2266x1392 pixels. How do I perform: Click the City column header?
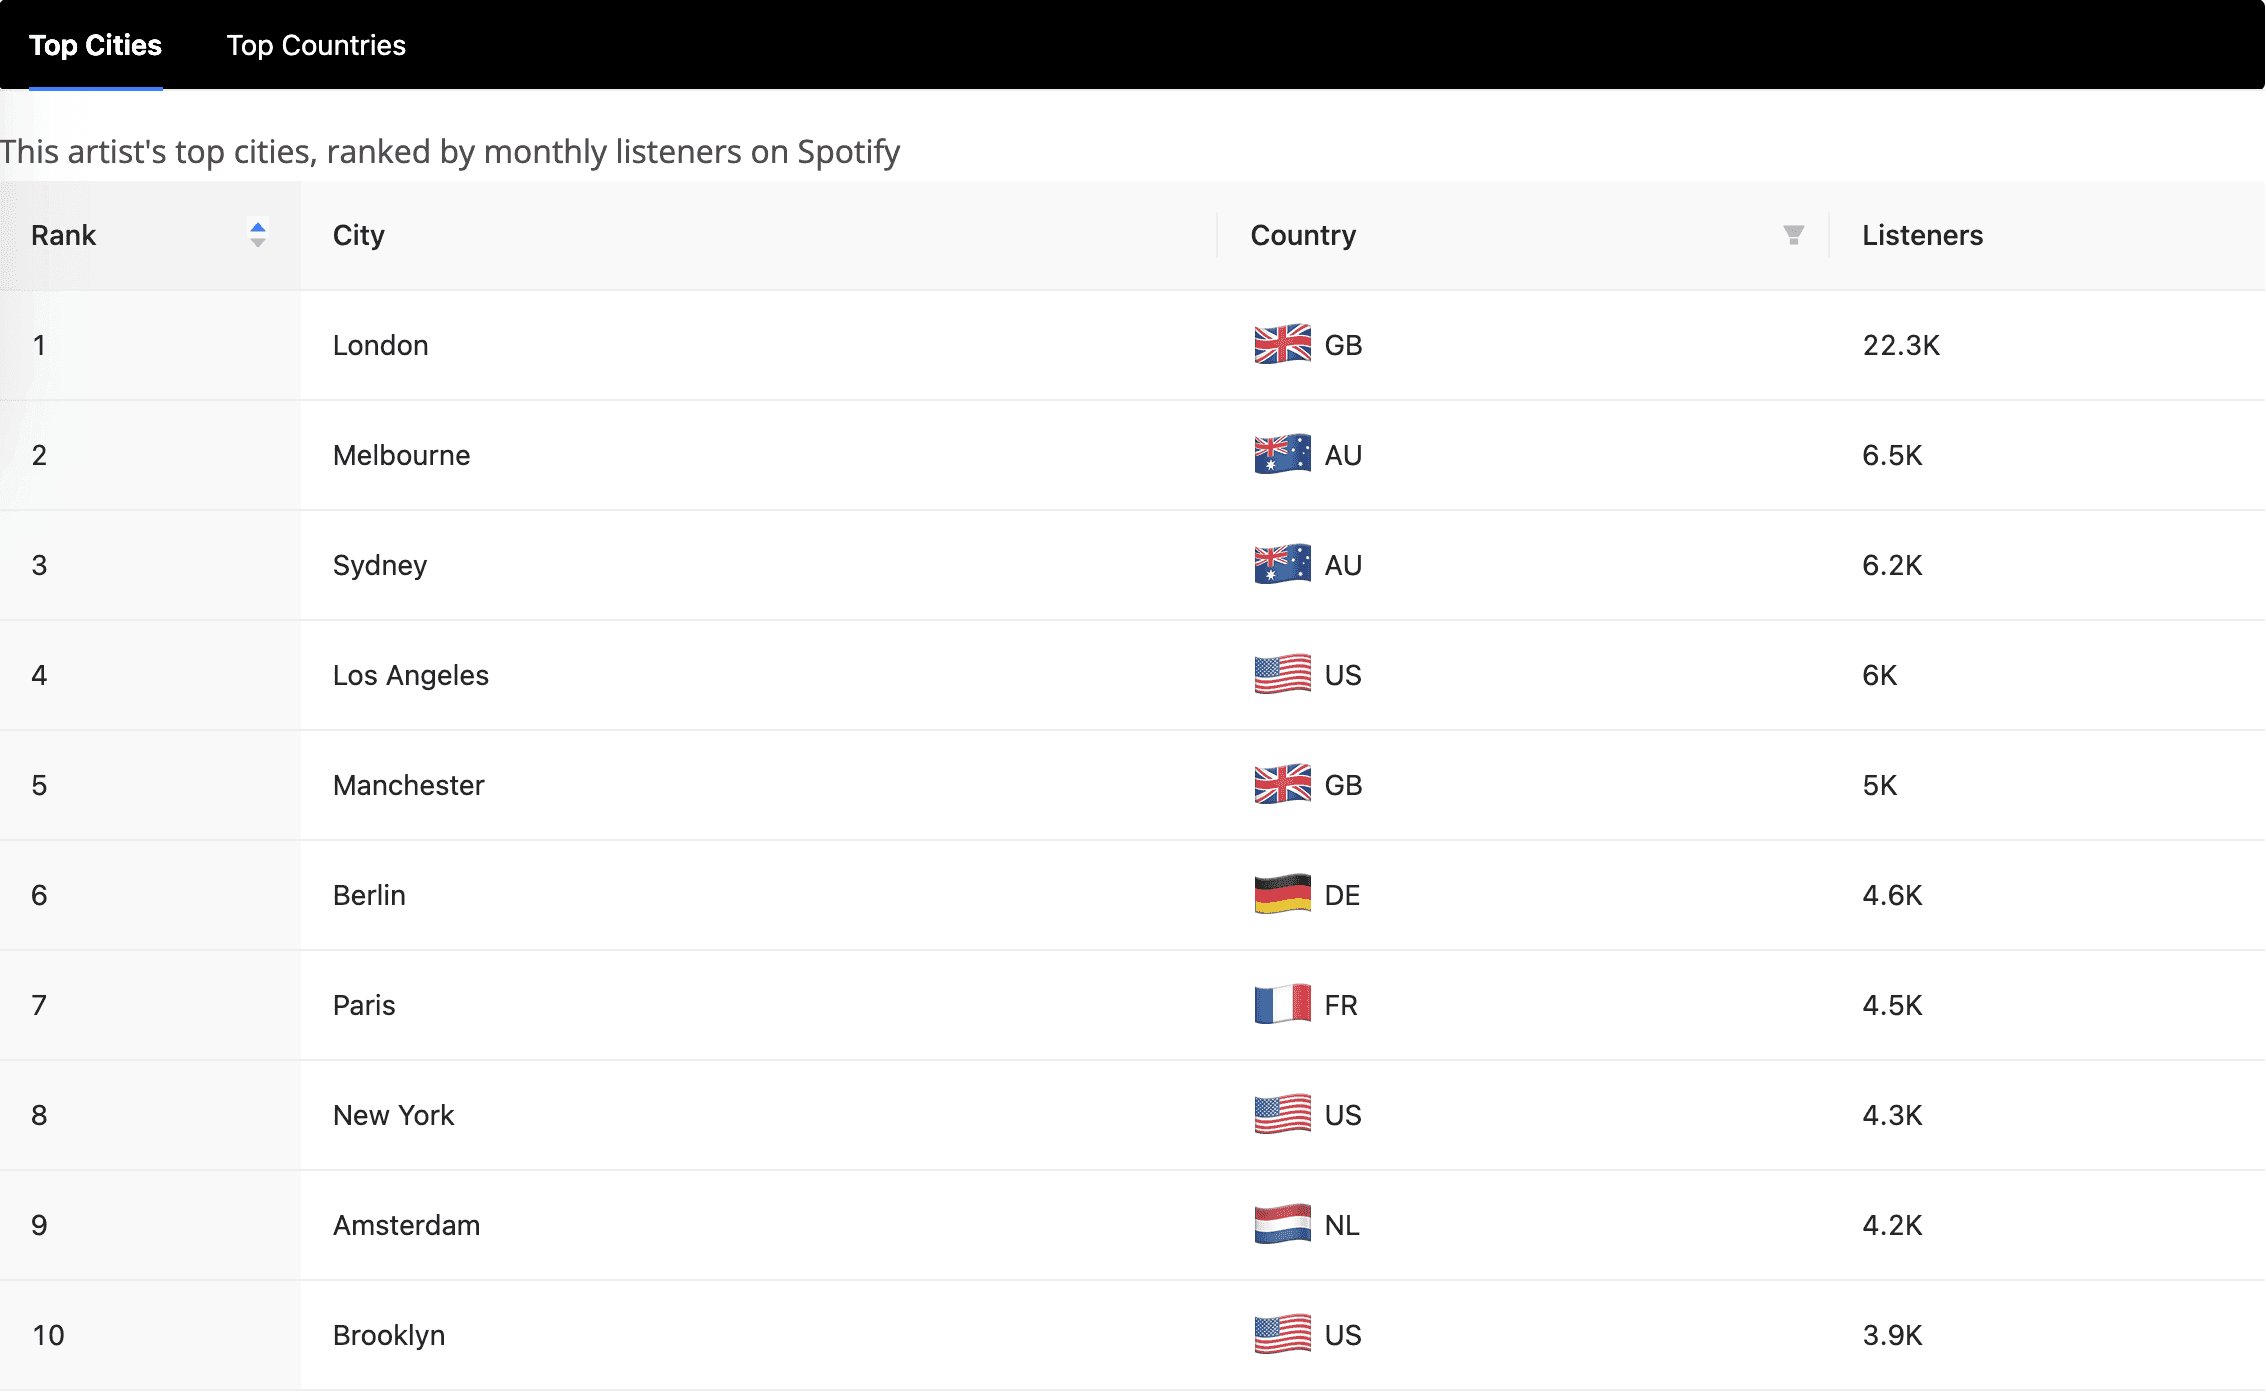(359, 235)
